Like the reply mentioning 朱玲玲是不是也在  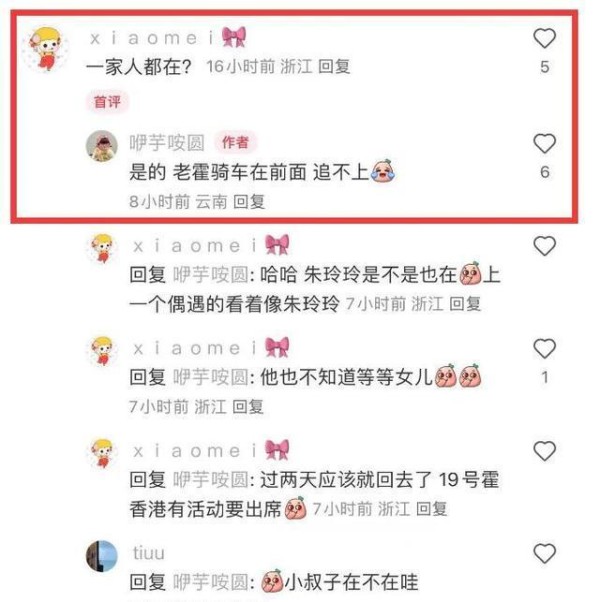click(544, 246)
